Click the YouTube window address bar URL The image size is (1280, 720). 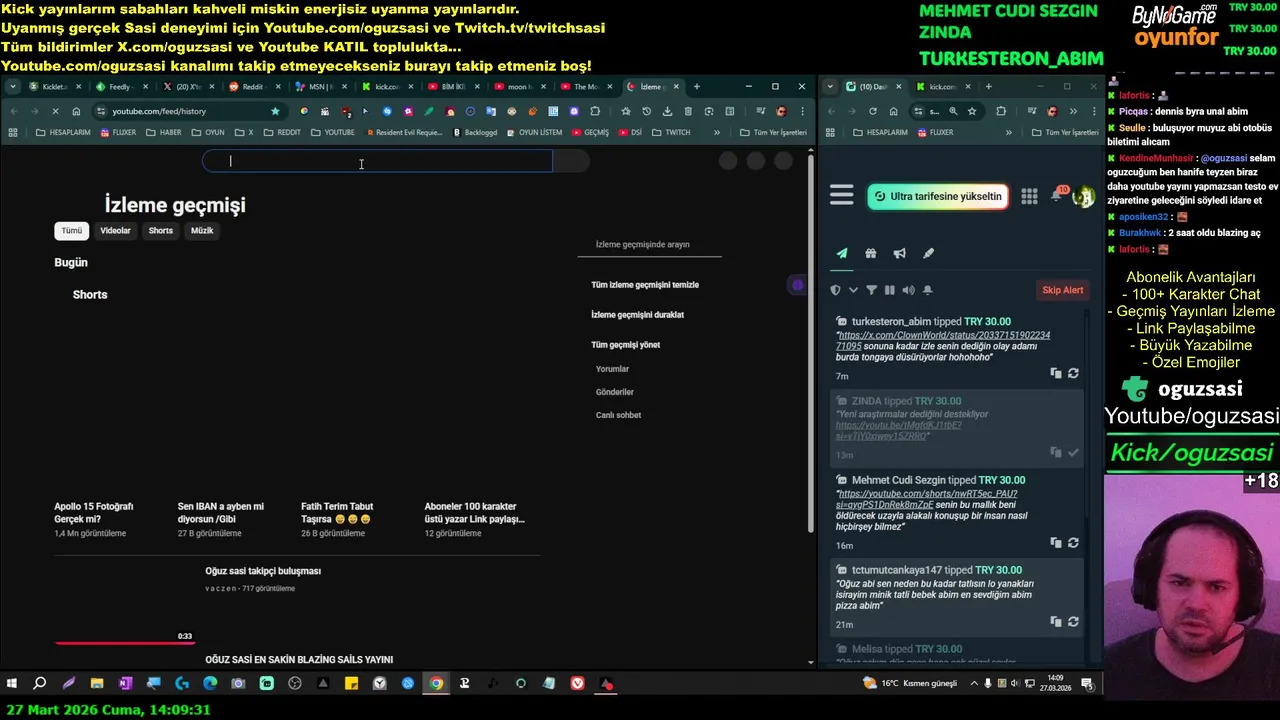(159, 111)
